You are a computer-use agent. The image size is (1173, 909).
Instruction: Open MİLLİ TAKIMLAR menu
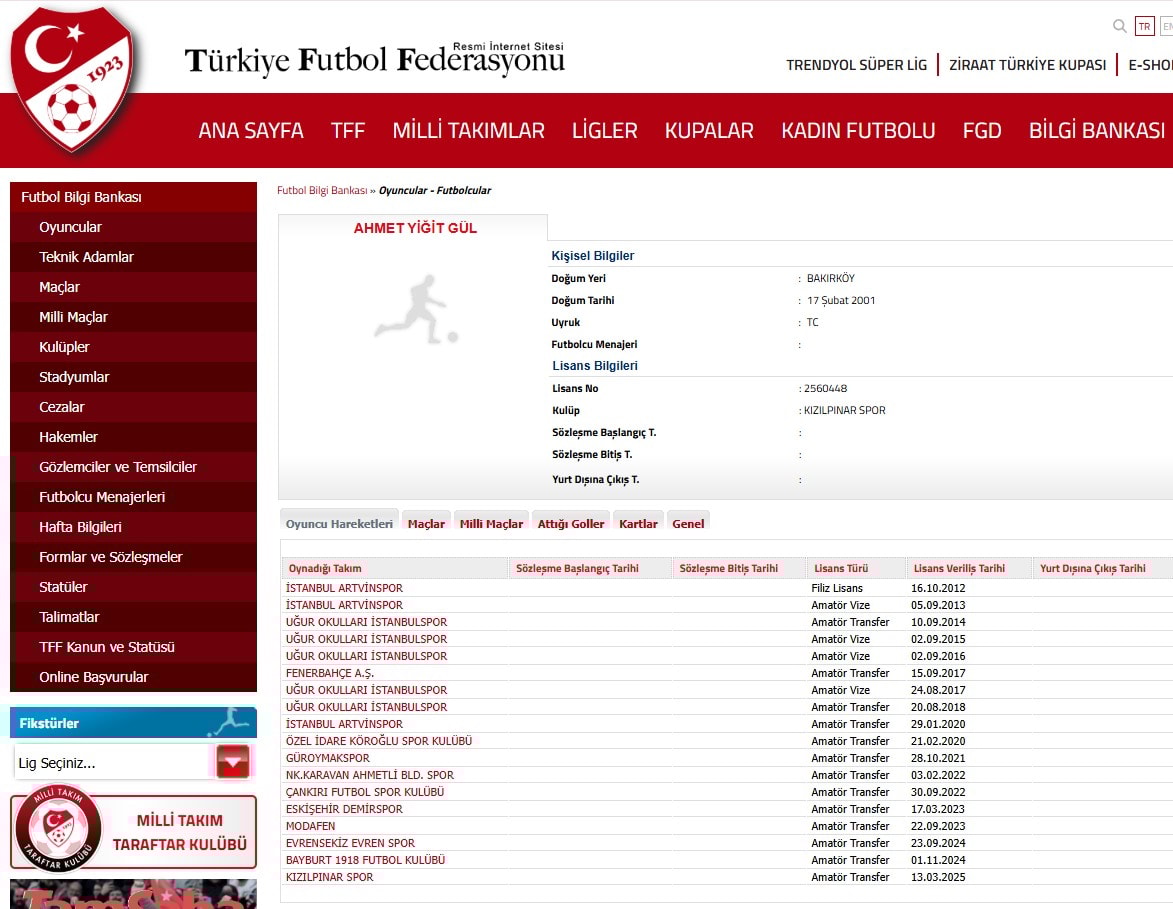point(468,131)
